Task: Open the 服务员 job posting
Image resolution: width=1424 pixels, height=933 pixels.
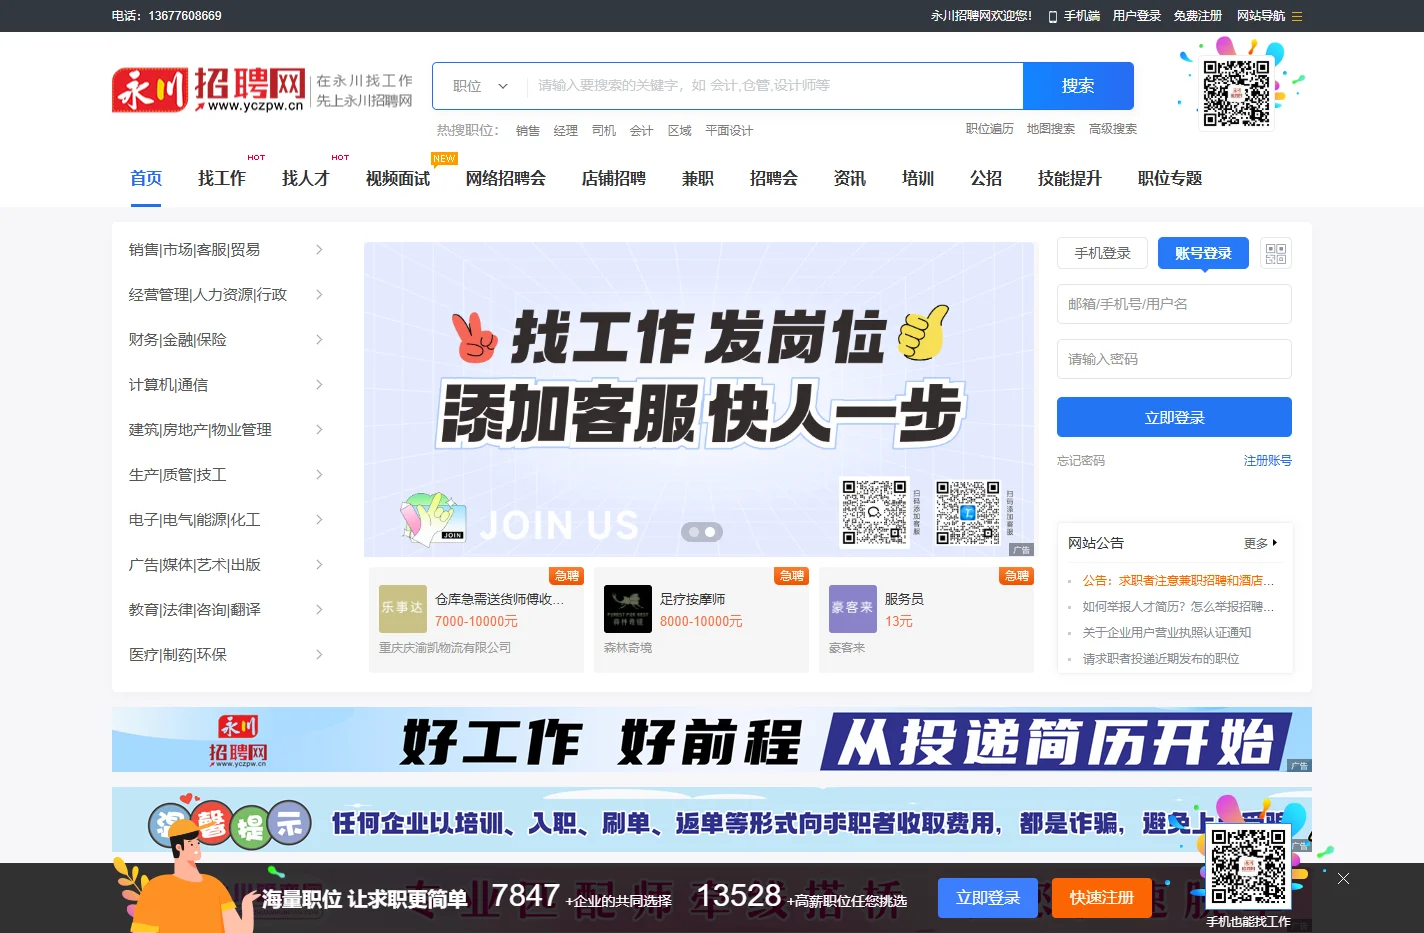Action: click(904, 599)
